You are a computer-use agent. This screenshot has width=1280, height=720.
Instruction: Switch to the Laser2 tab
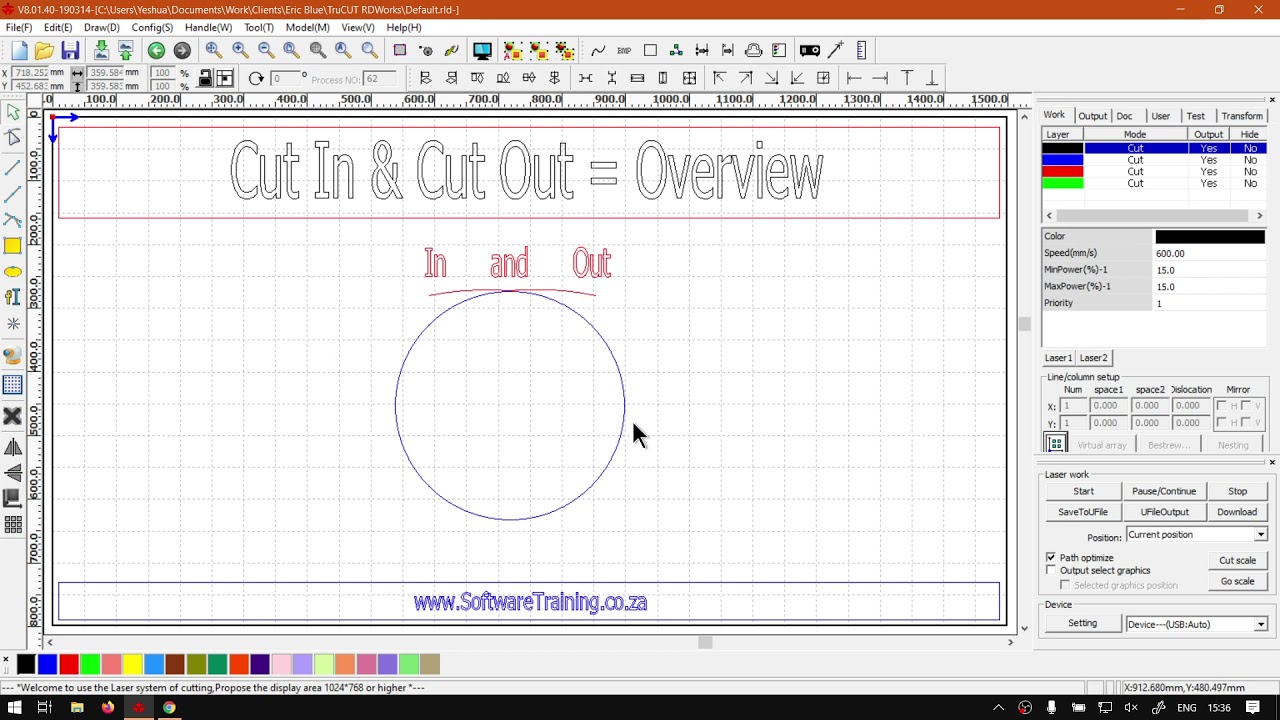pos(1093,358)
